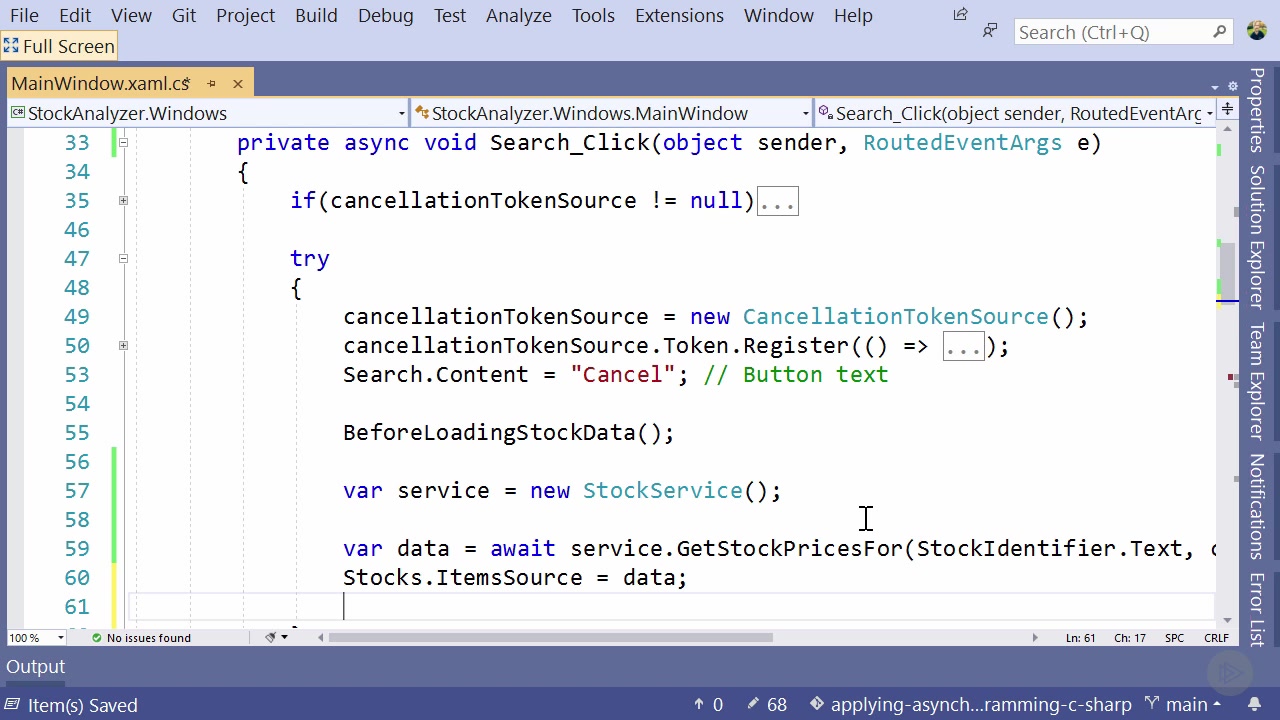Click the pencil icon showing 68 pending changes
The image size is (1280, 720).
point(765,704)
